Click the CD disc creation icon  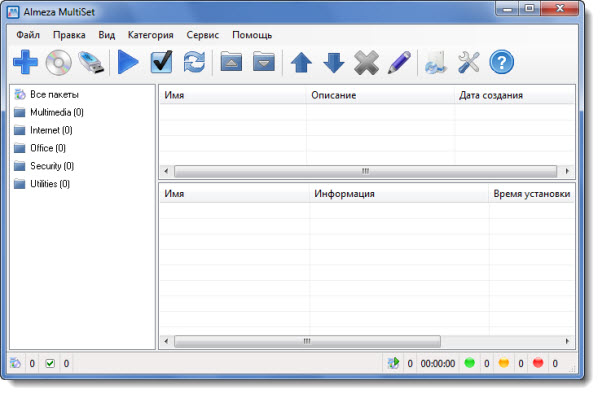[59, 62]
